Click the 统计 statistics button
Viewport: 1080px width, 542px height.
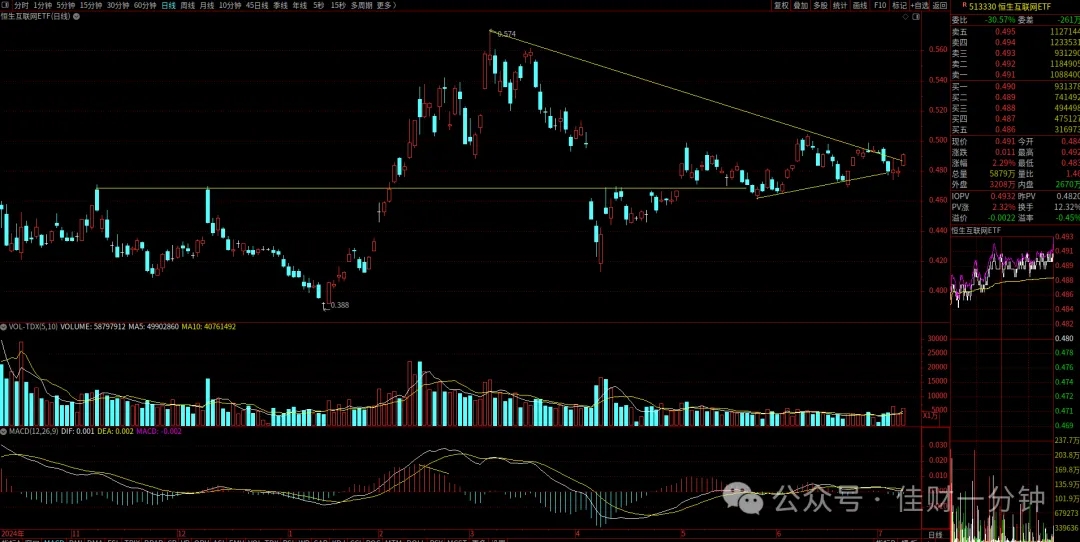[x=840, y=5]
